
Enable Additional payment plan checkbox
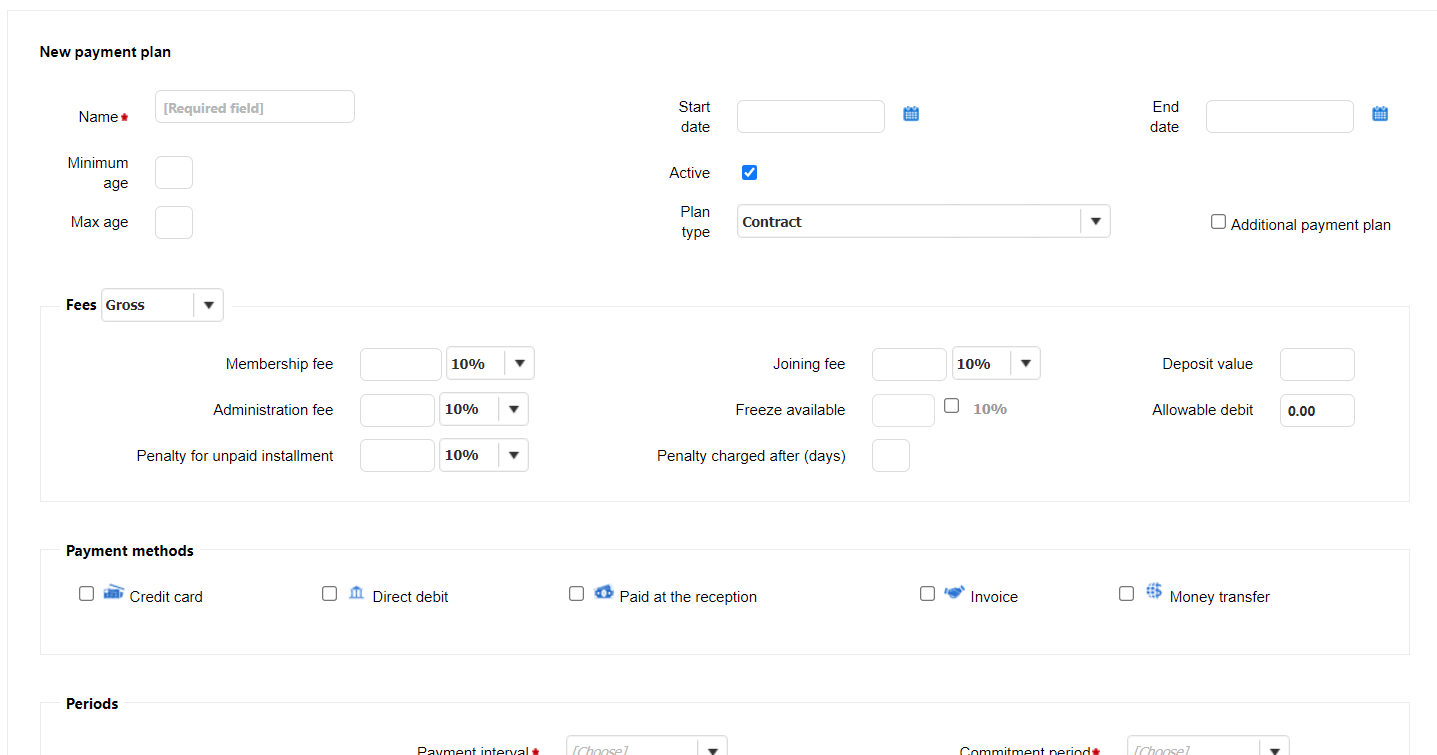[1218, 222]
